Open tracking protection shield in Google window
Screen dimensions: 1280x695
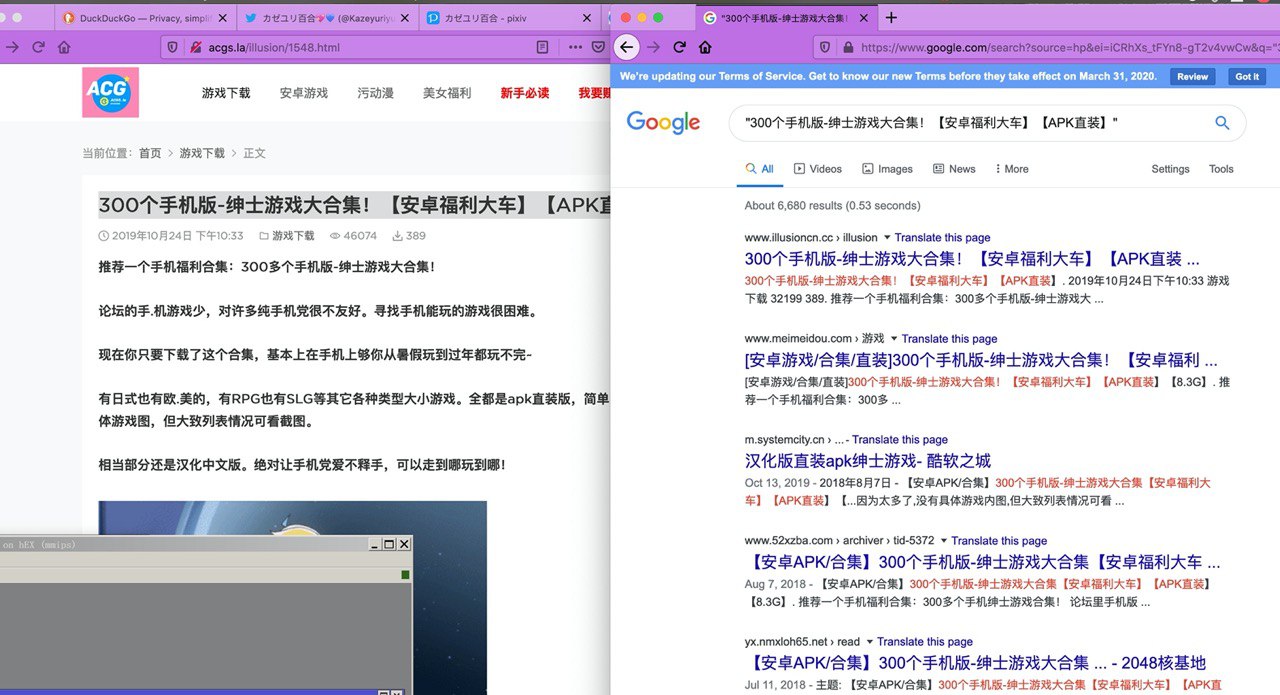point(825,47)
